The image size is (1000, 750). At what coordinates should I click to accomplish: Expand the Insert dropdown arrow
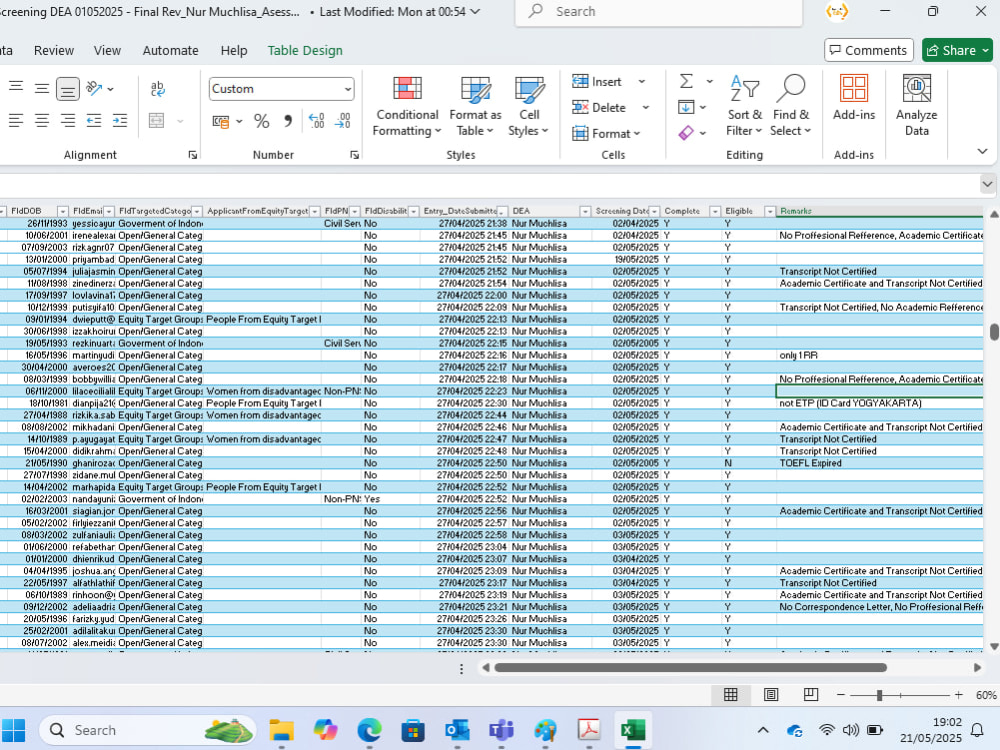(x=642, y=82)
